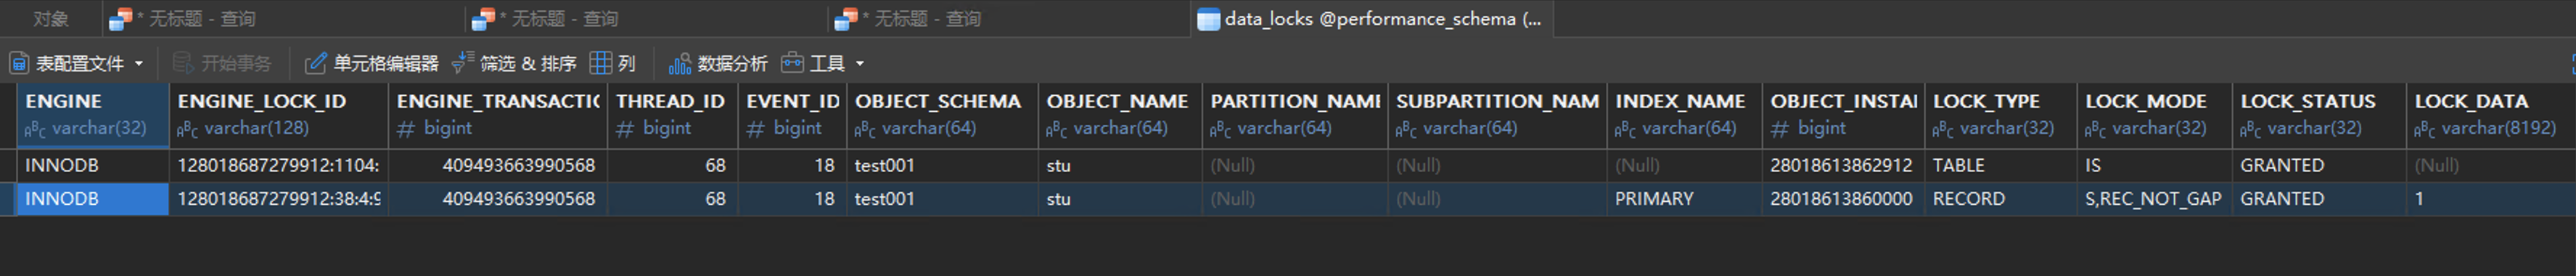The height and width of the screenshot is (276, 2576).
Task: Click the ENGINE column header
Action: [x=92, y=115]
